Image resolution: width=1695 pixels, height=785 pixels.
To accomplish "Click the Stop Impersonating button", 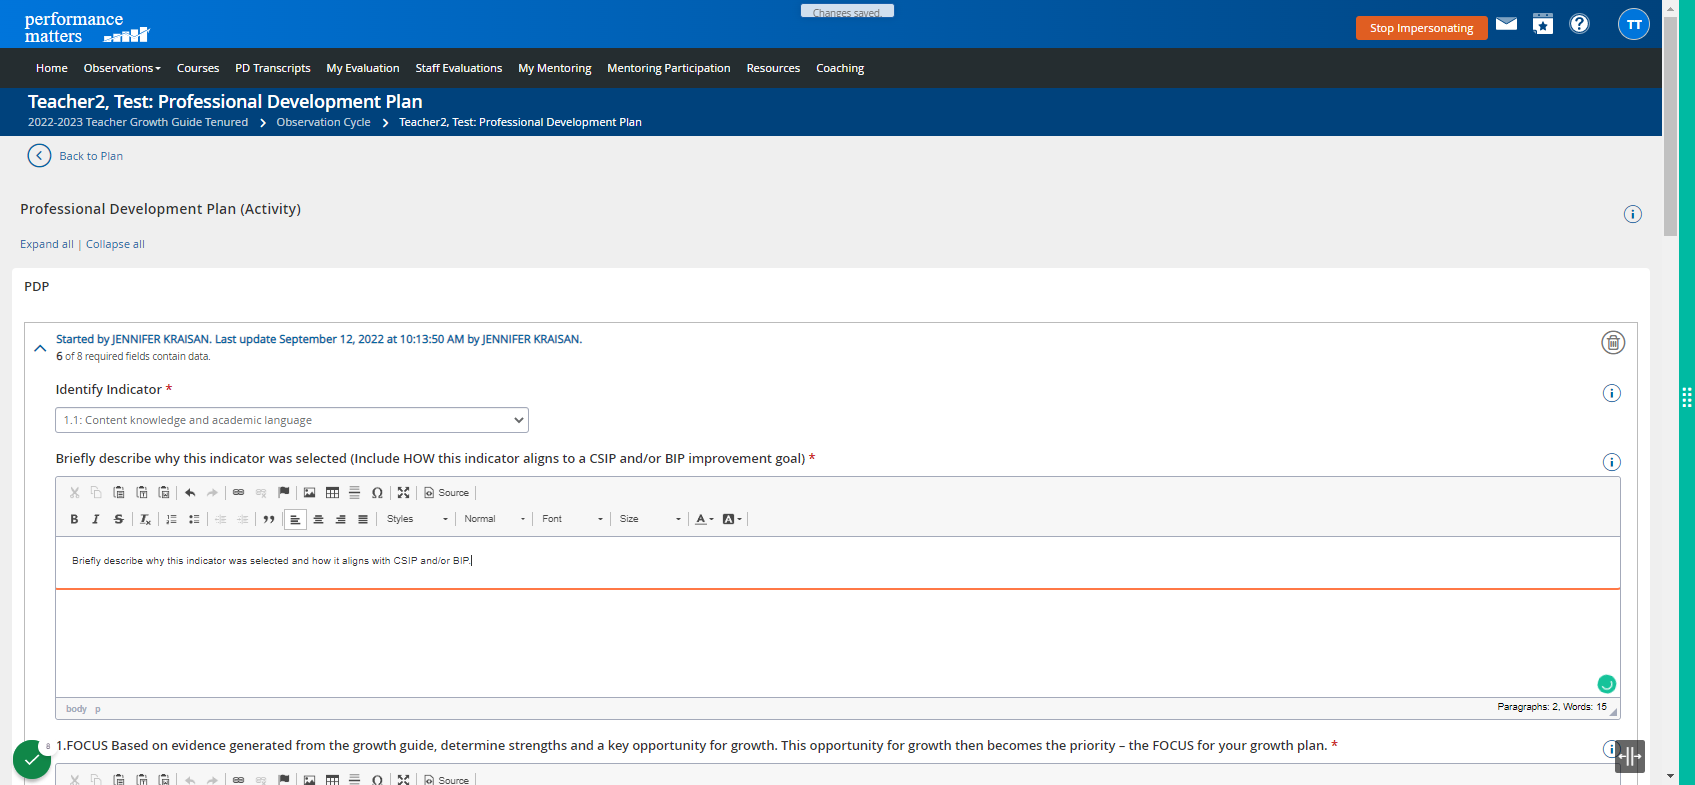I will click(1421, 28).
